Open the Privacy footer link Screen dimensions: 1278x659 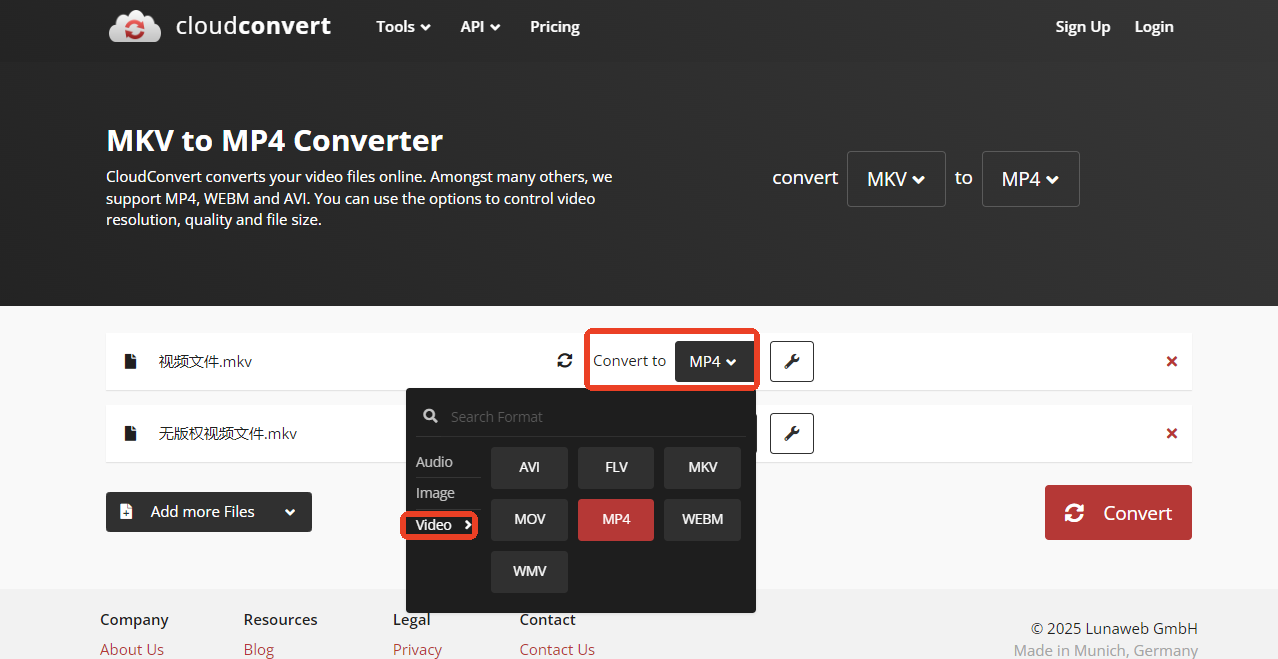[417, 649]
